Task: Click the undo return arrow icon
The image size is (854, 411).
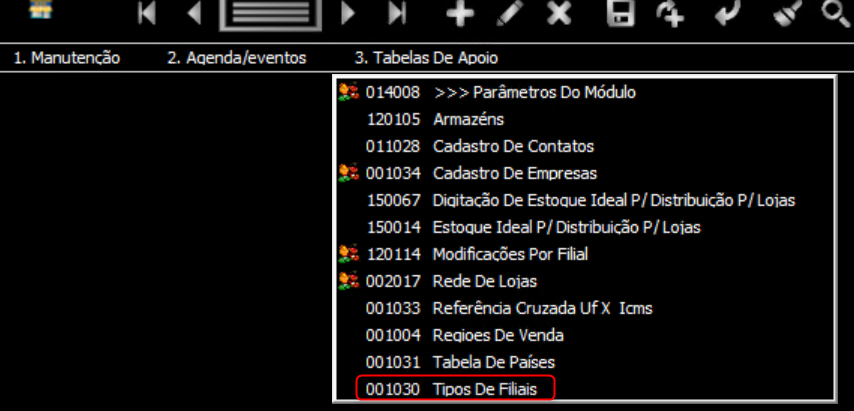Action: [727, 13]
